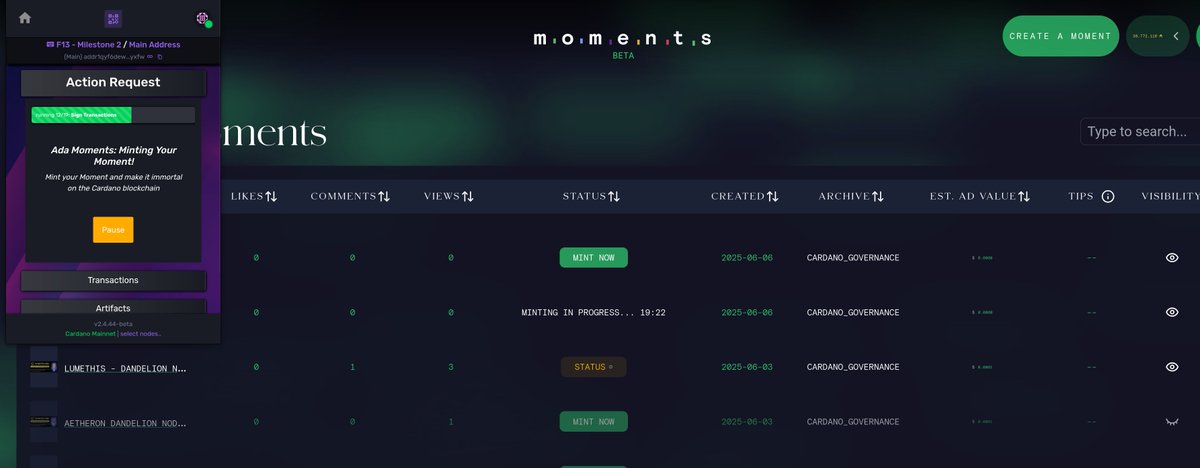Pause the signing transaction
Screen dimensions: 1200x468
click(113, 229)
